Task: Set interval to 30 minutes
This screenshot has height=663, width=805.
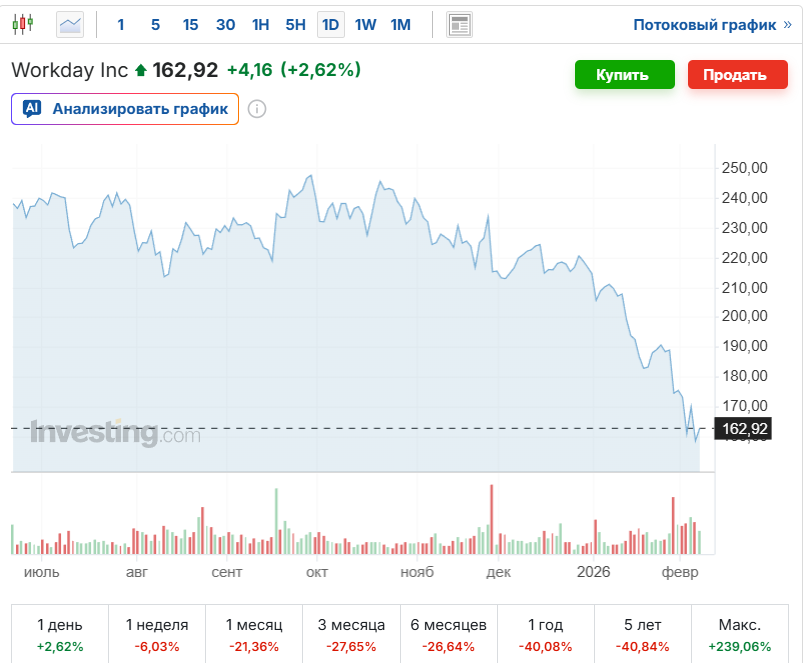Action: (x=225, y=25)
